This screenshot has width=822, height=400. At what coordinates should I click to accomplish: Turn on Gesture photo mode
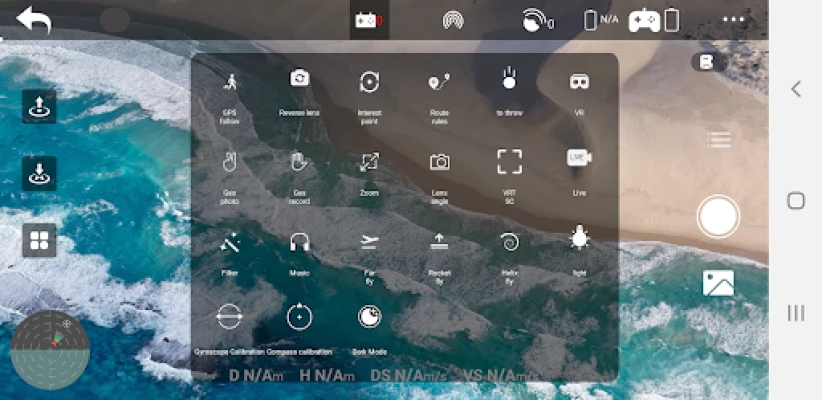(230, 162)
